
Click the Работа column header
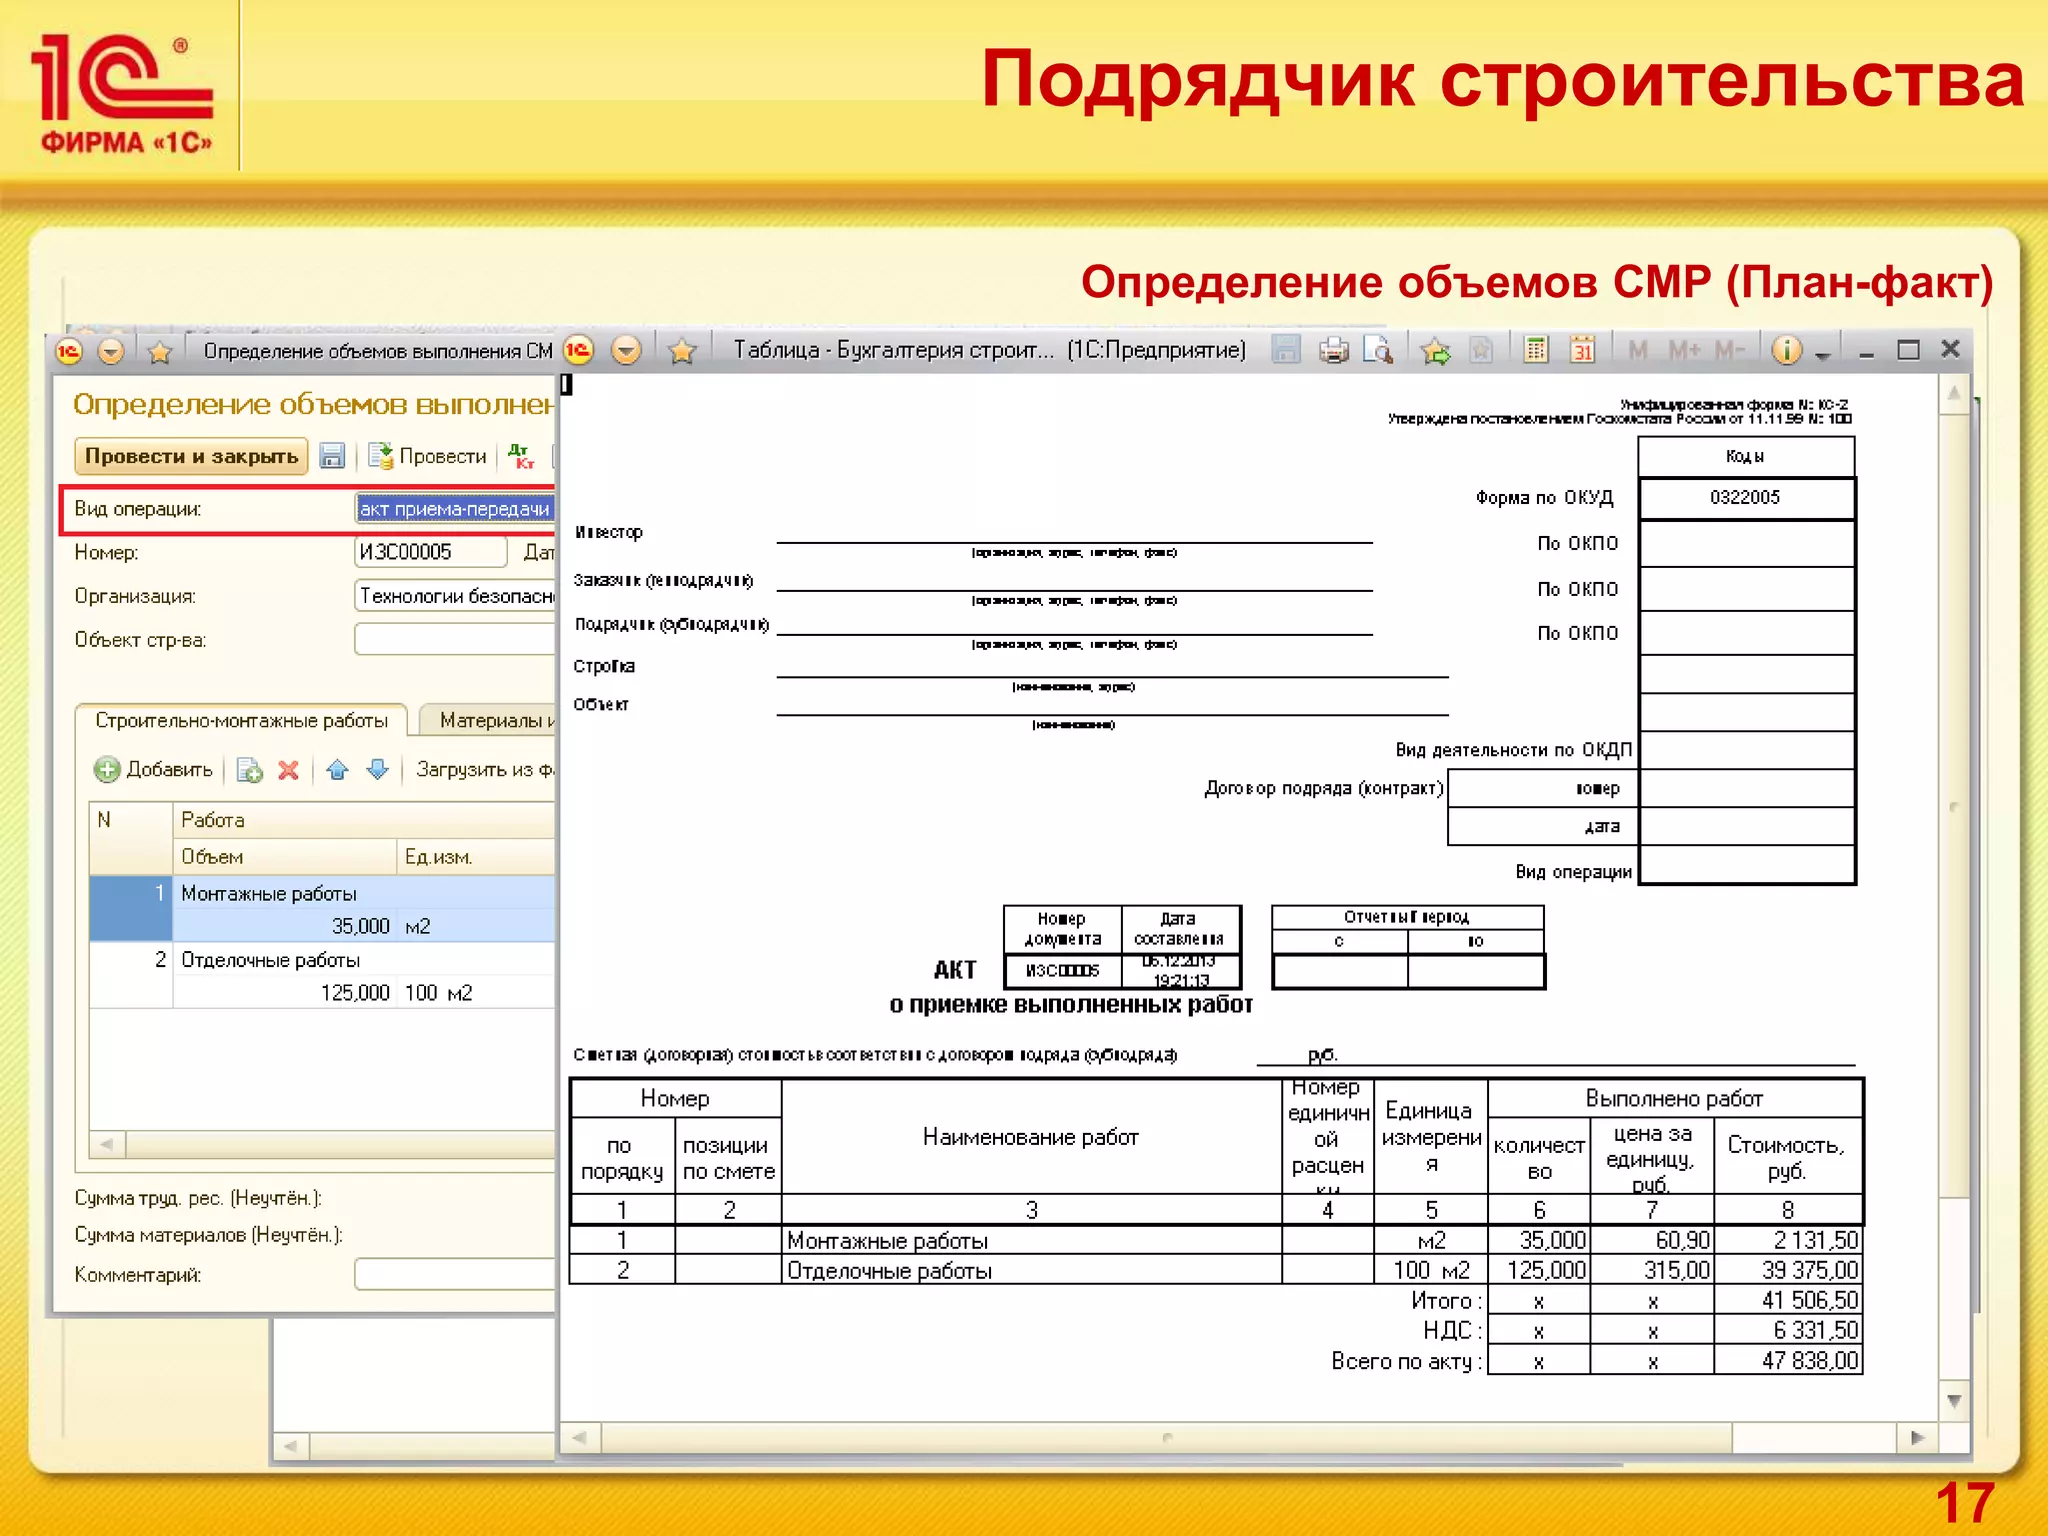coord(364,820)
